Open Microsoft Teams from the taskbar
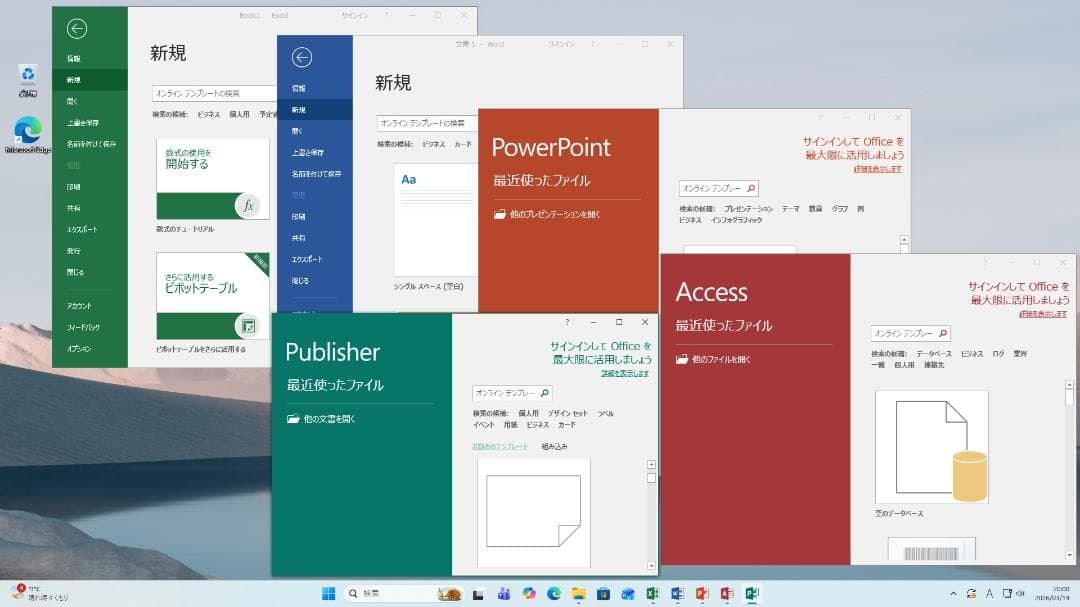The width and height of the screenshot is (1080, 607). [x=503, y=594]
